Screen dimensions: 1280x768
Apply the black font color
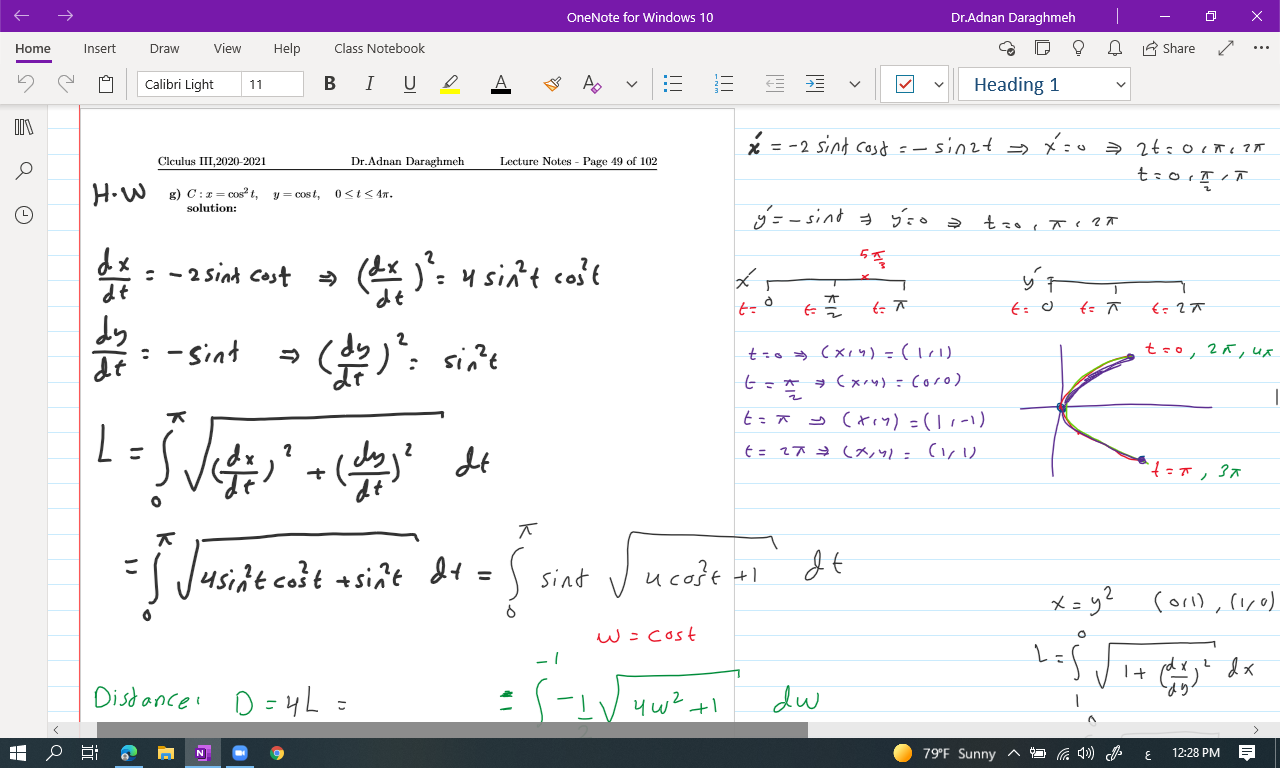click(501, 84)
